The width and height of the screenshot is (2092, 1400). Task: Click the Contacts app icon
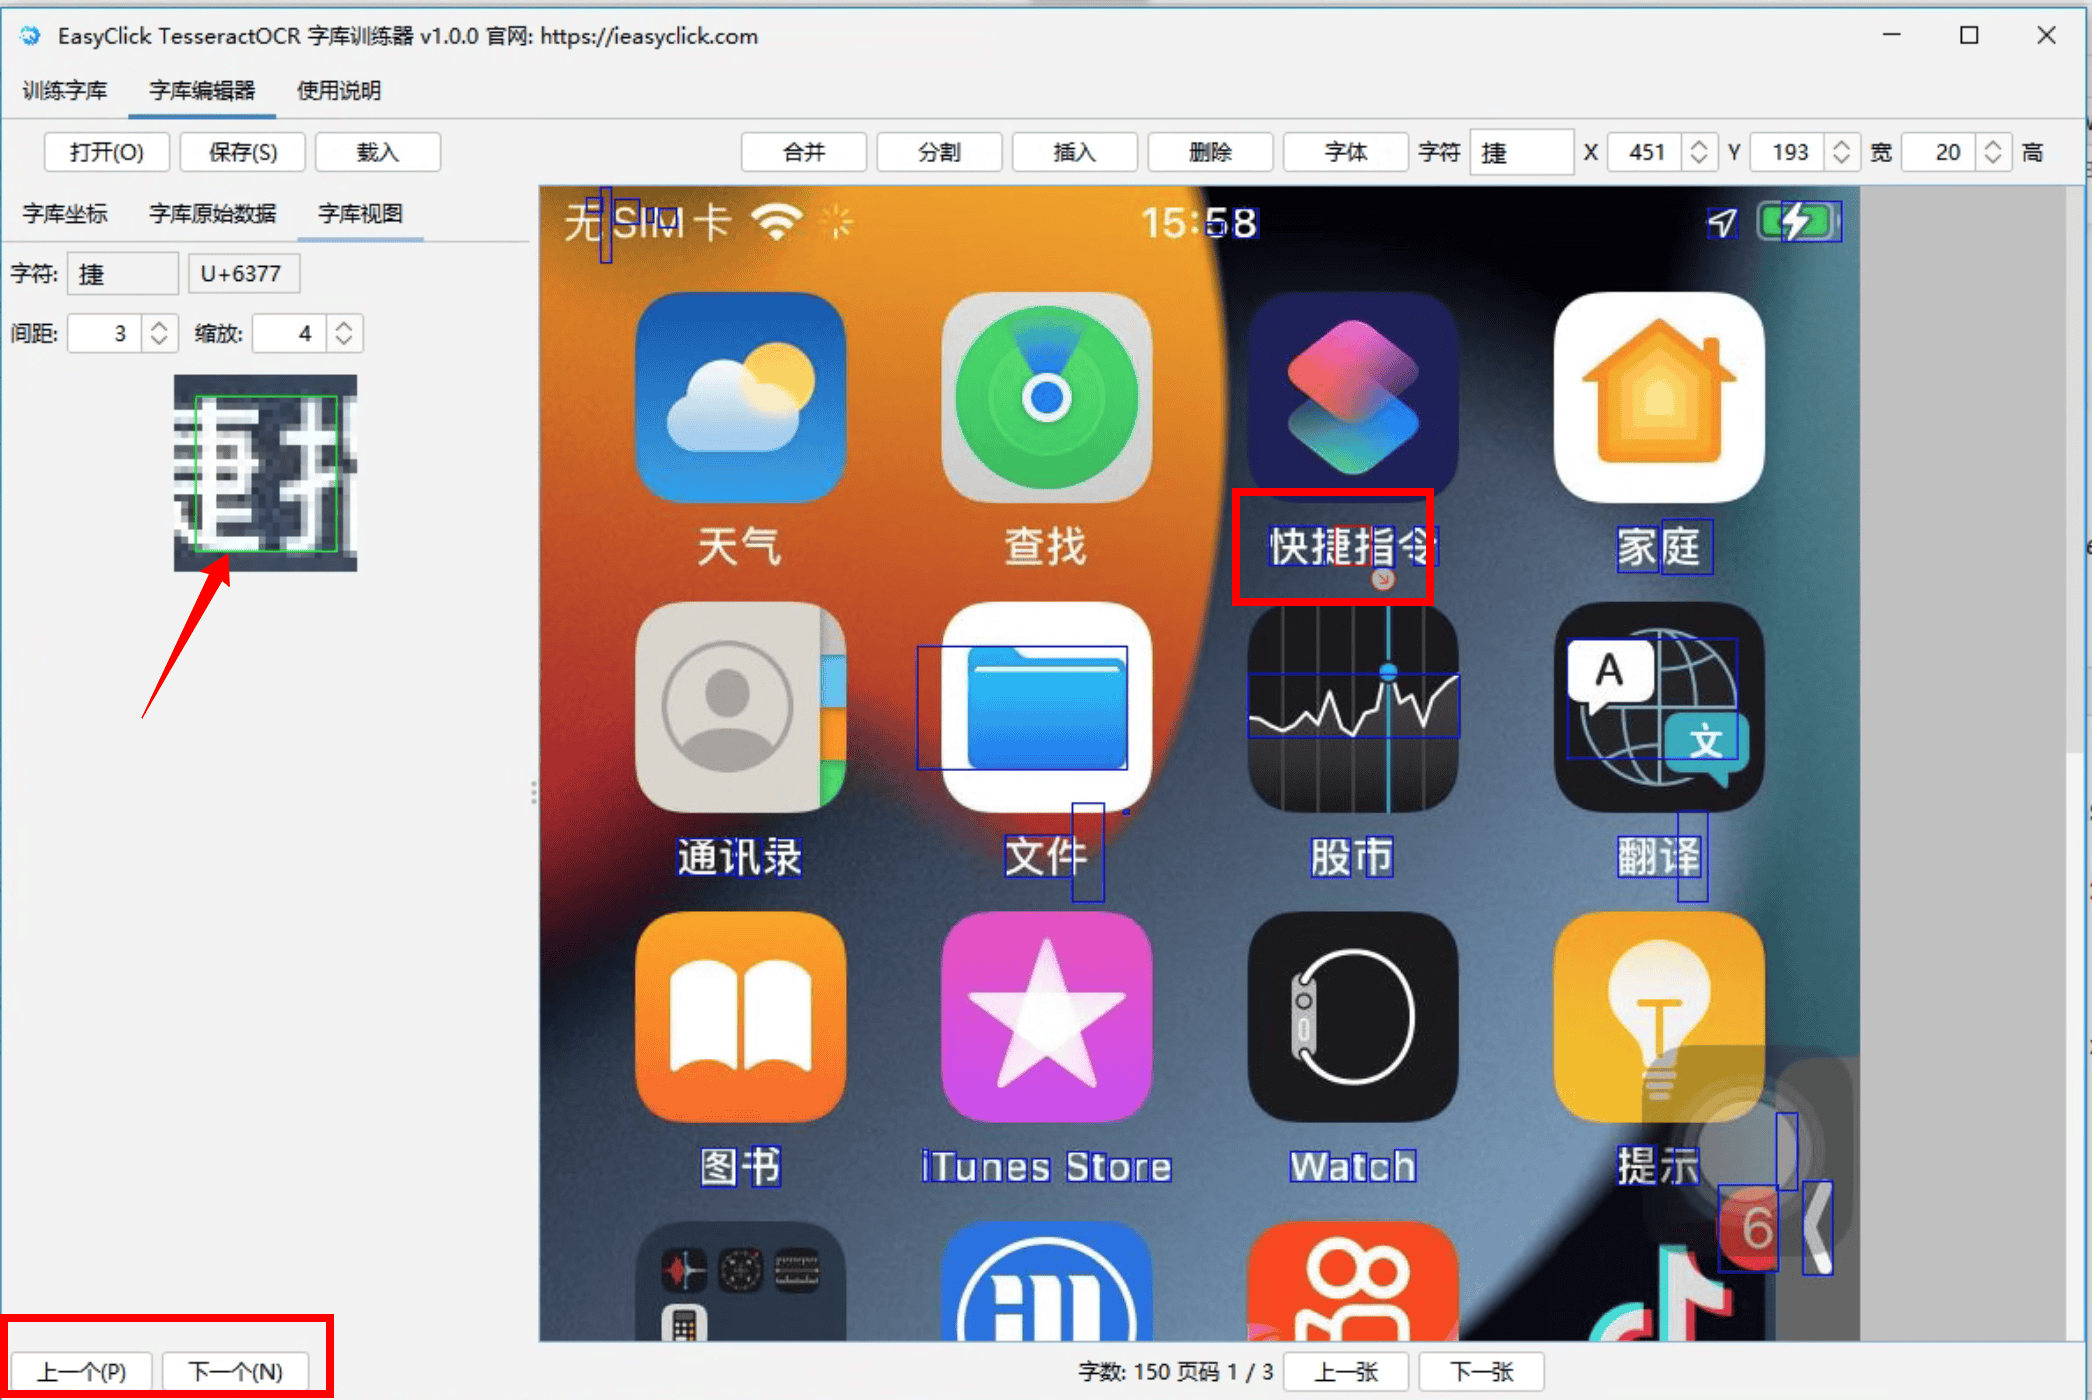[740, 707]
